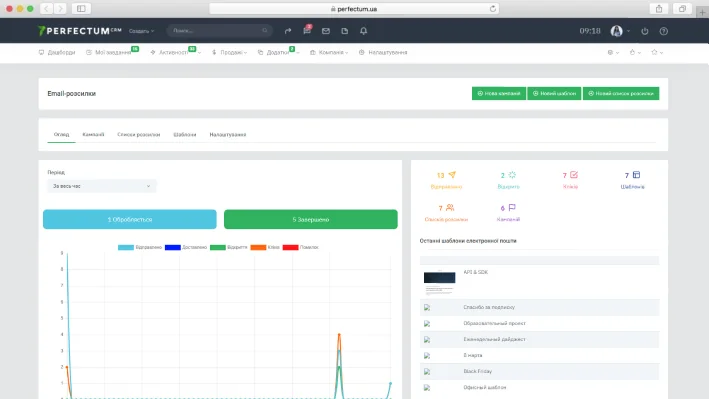
Task: Expand the user avatar dropdown menu
Action: click(620, 31)
